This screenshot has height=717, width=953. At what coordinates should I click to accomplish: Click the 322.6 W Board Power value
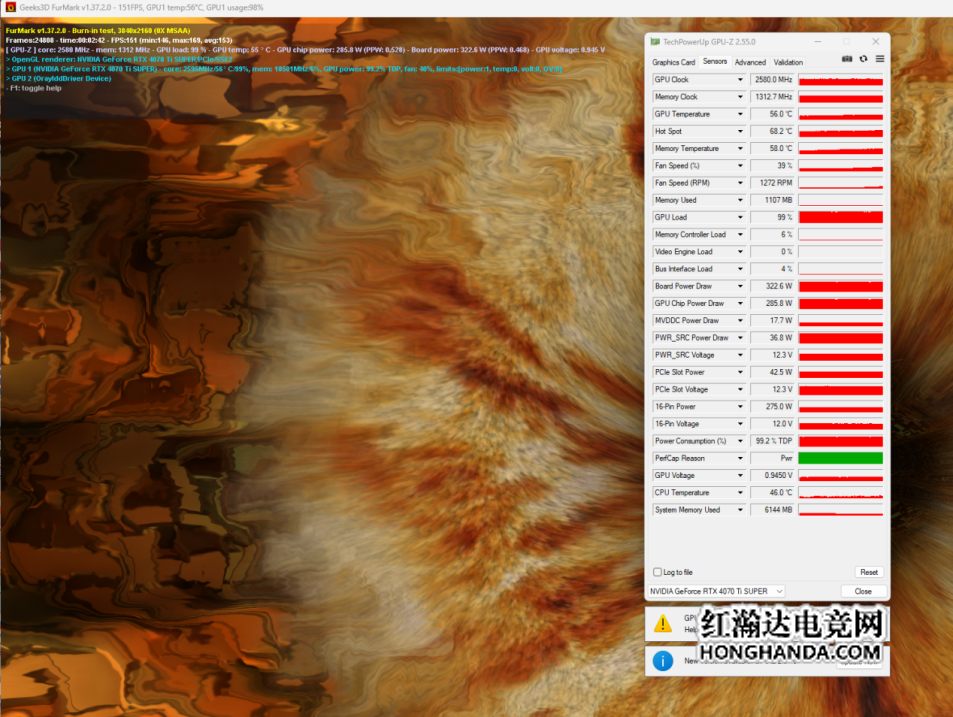(772, 286)
